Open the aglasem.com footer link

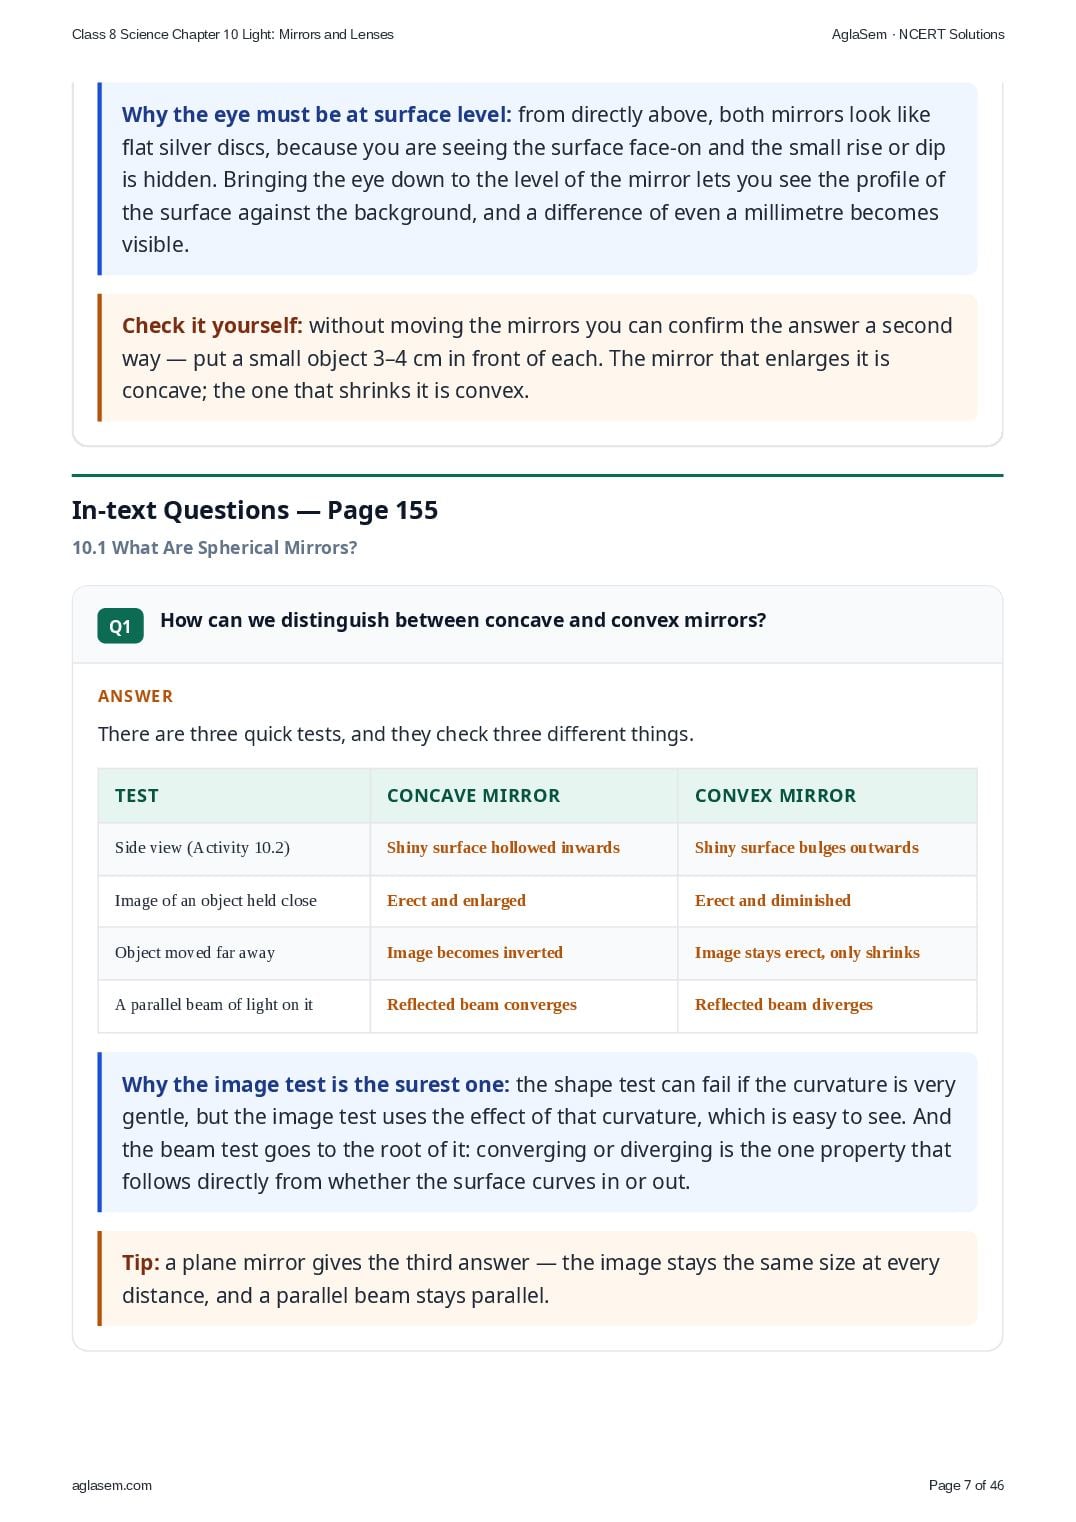click(x=112, y=1485)
